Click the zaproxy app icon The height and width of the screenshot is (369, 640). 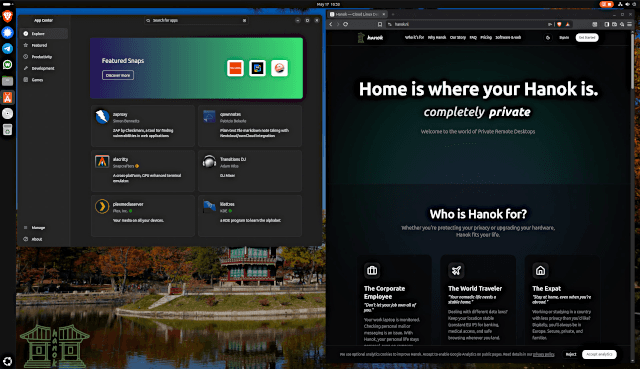pyautogui.click(x=102, y=117)
